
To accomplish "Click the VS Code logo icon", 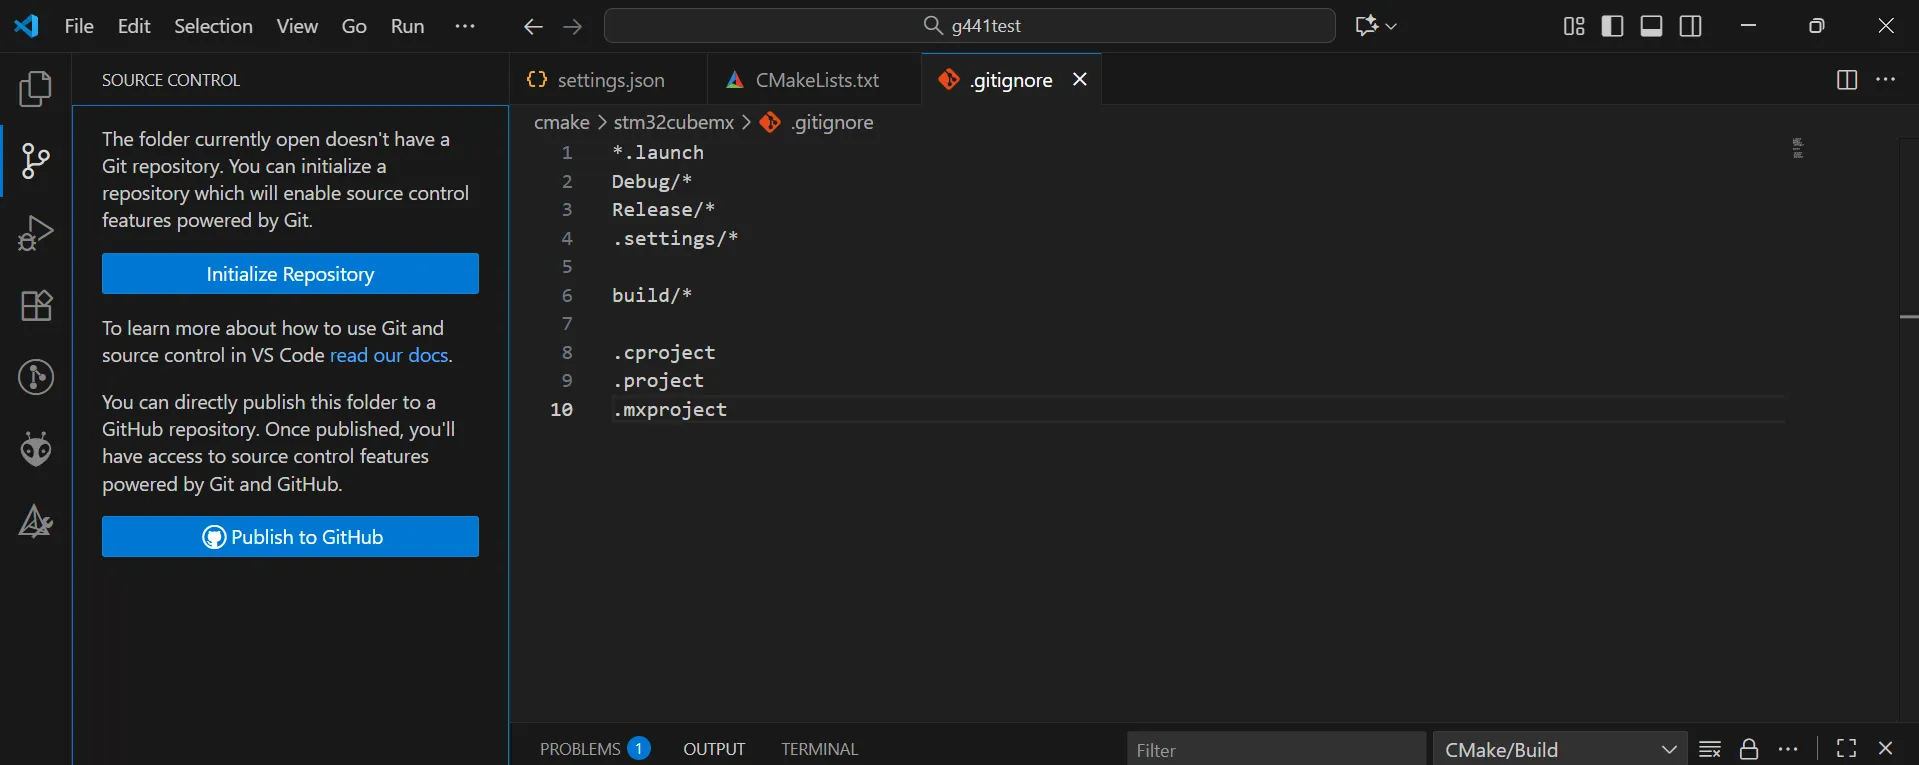I will point(27,26).
